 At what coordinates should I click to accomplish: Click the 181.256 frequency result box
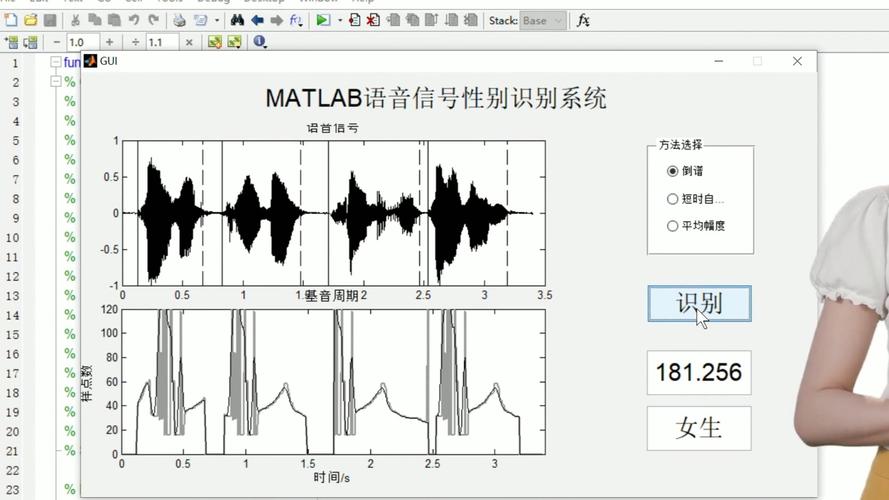pyautogui.click(x=699, y=372)
